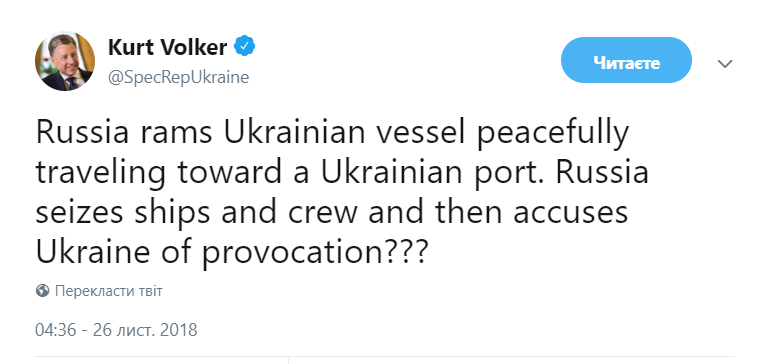The height and width of the screenshot is (364, 763).
Task: Open the Kurt Volker display name link
Action: coord(167,48)
